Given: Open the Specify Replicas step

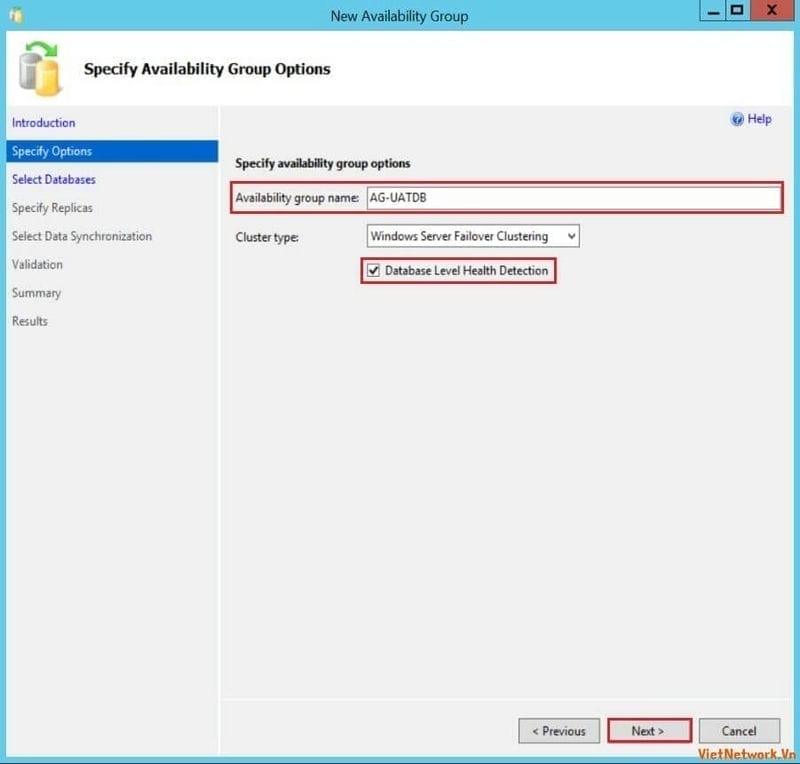Looking at the screenshot, I should (x=52, y=208).
